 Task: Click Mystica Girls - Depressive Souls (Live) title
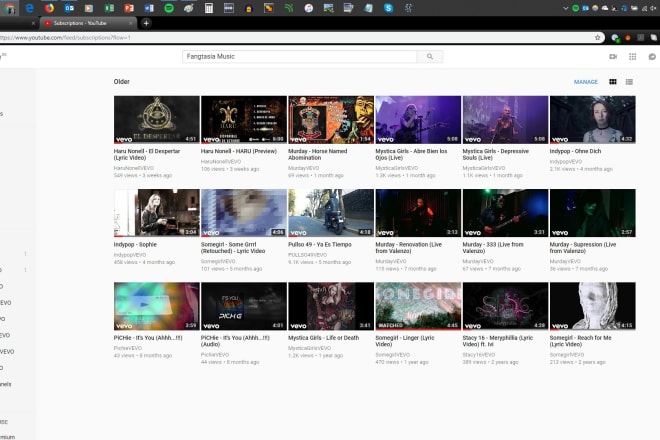pos(495,154)
